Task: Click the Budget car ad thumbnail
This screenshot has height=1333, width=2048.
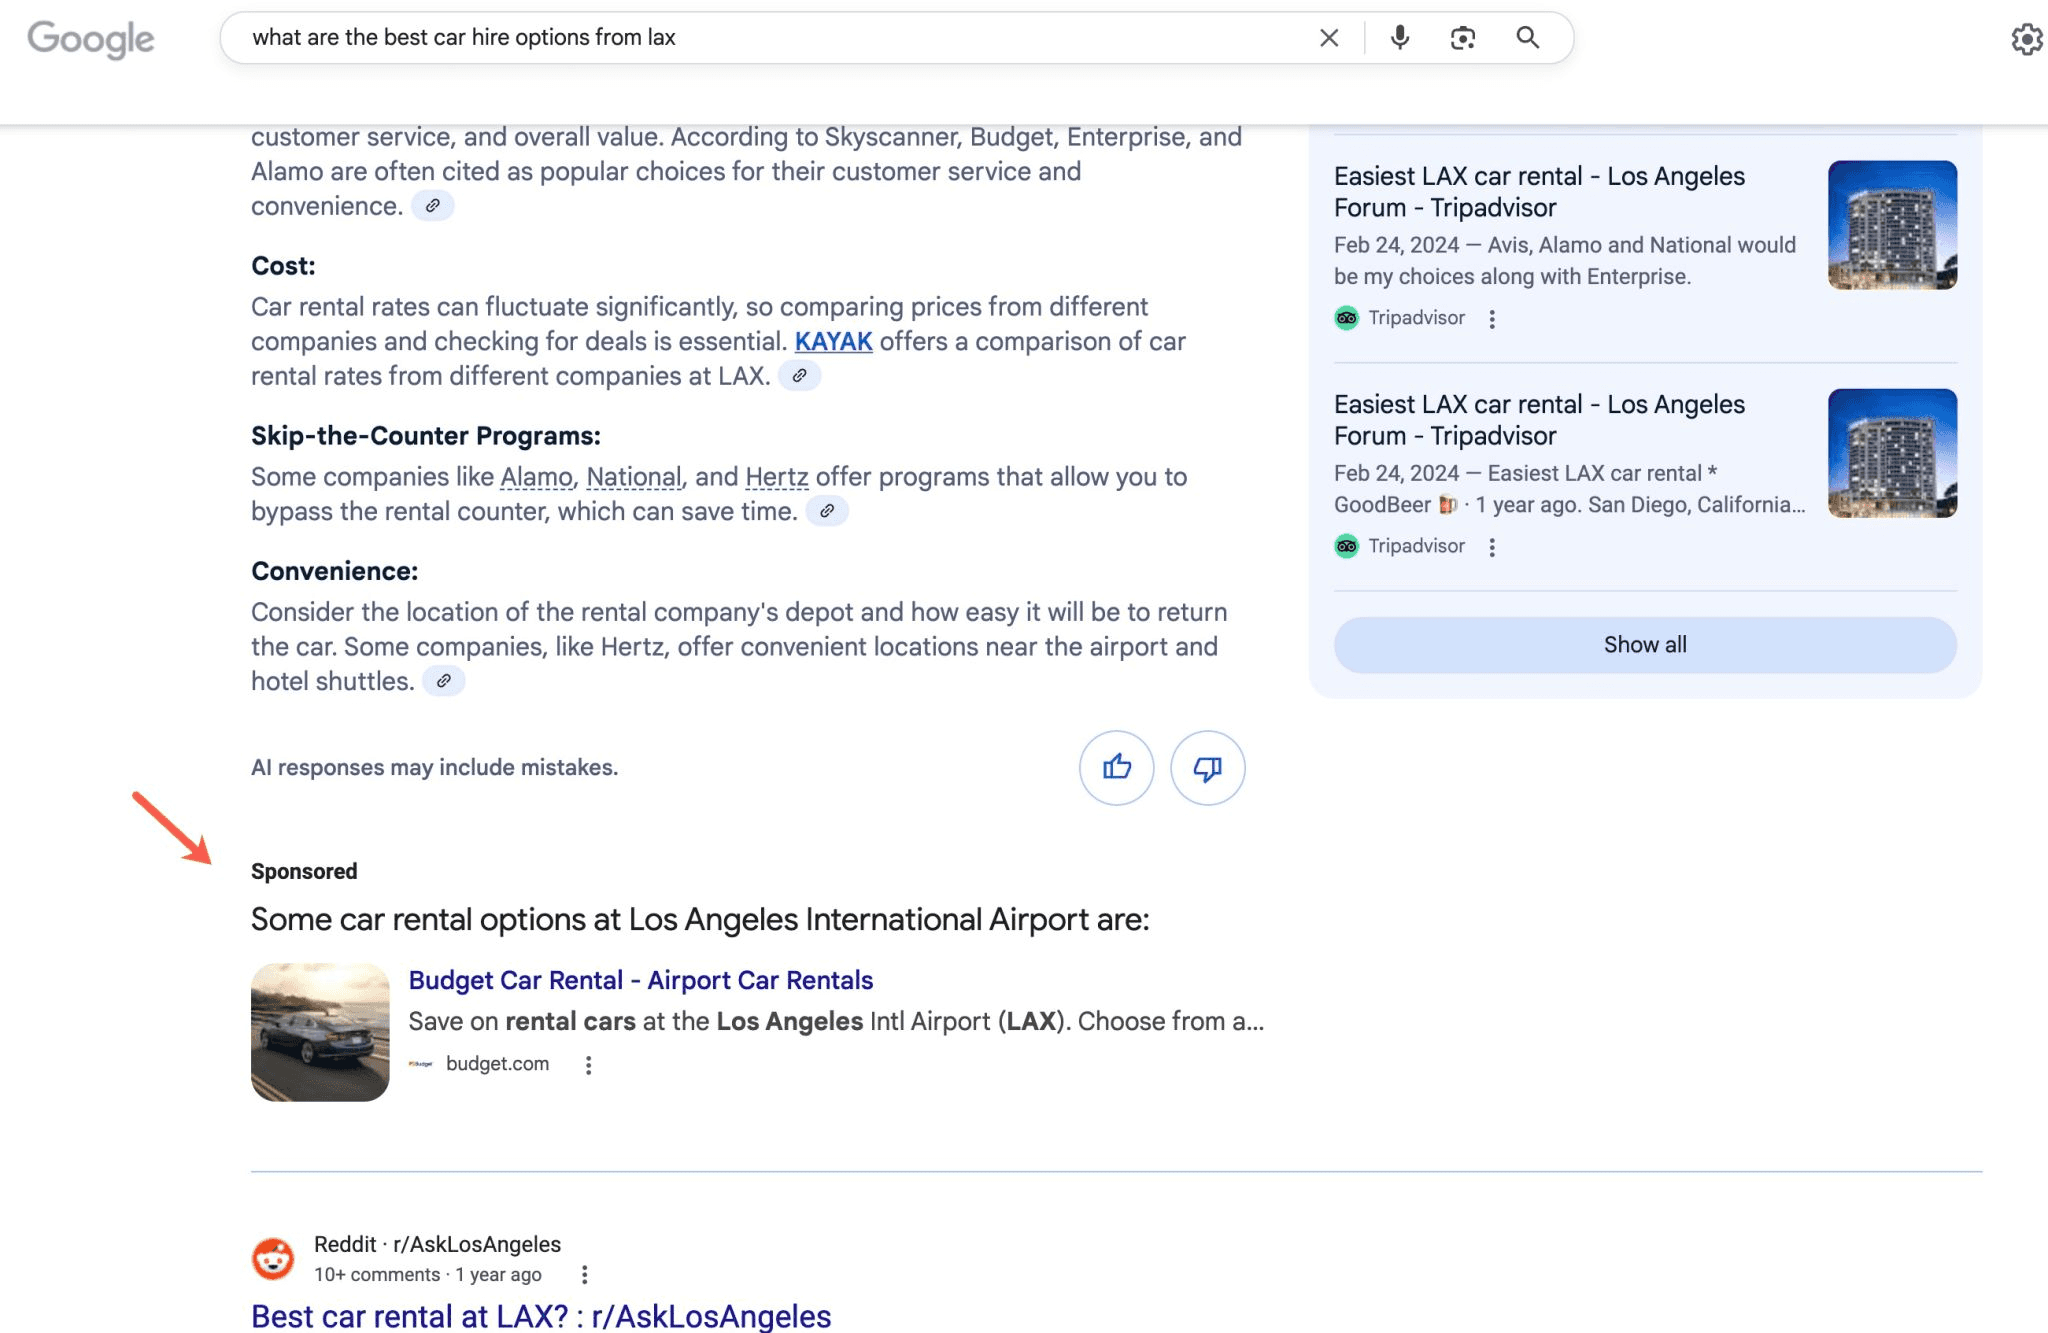Action: (320, 1032)
